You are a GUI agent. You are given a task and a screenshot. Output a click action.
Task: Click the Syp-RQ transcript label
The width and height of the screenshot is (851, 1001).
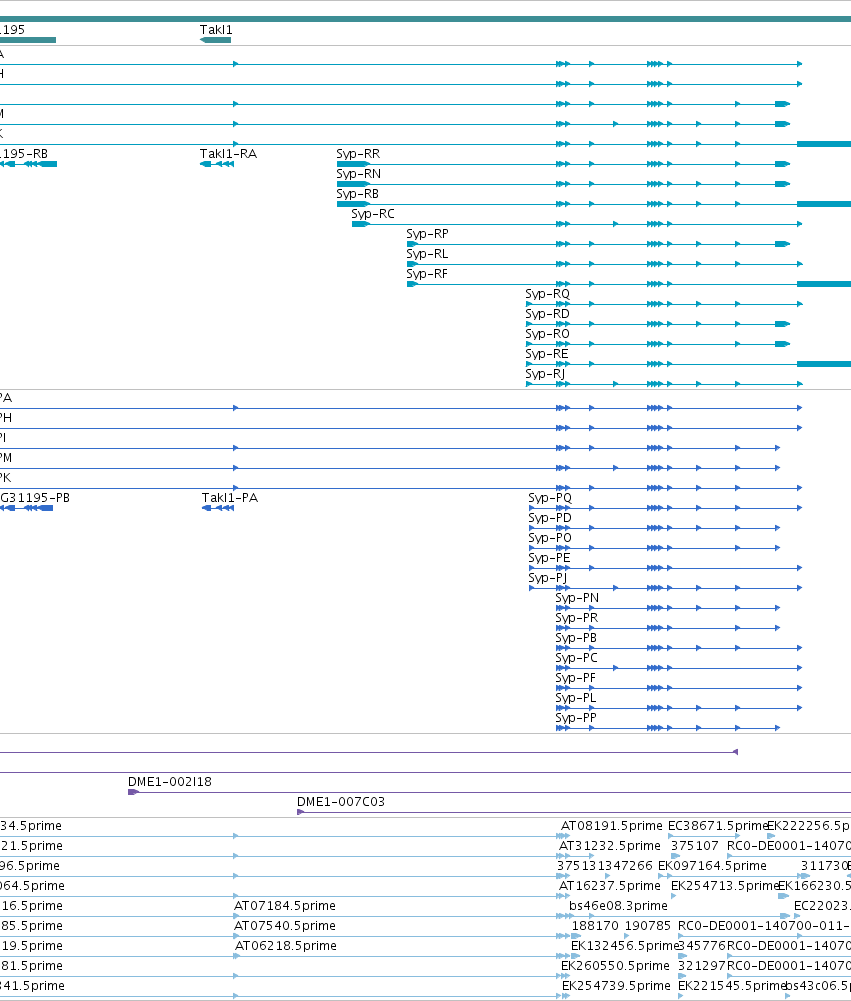click(x=548, y=294)
